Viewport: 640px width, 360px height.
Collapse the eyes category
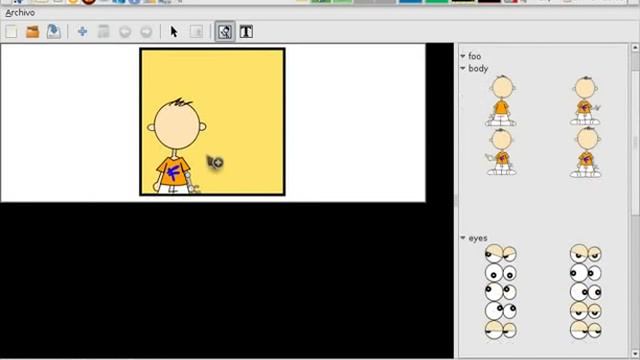(x=463, y=238)
